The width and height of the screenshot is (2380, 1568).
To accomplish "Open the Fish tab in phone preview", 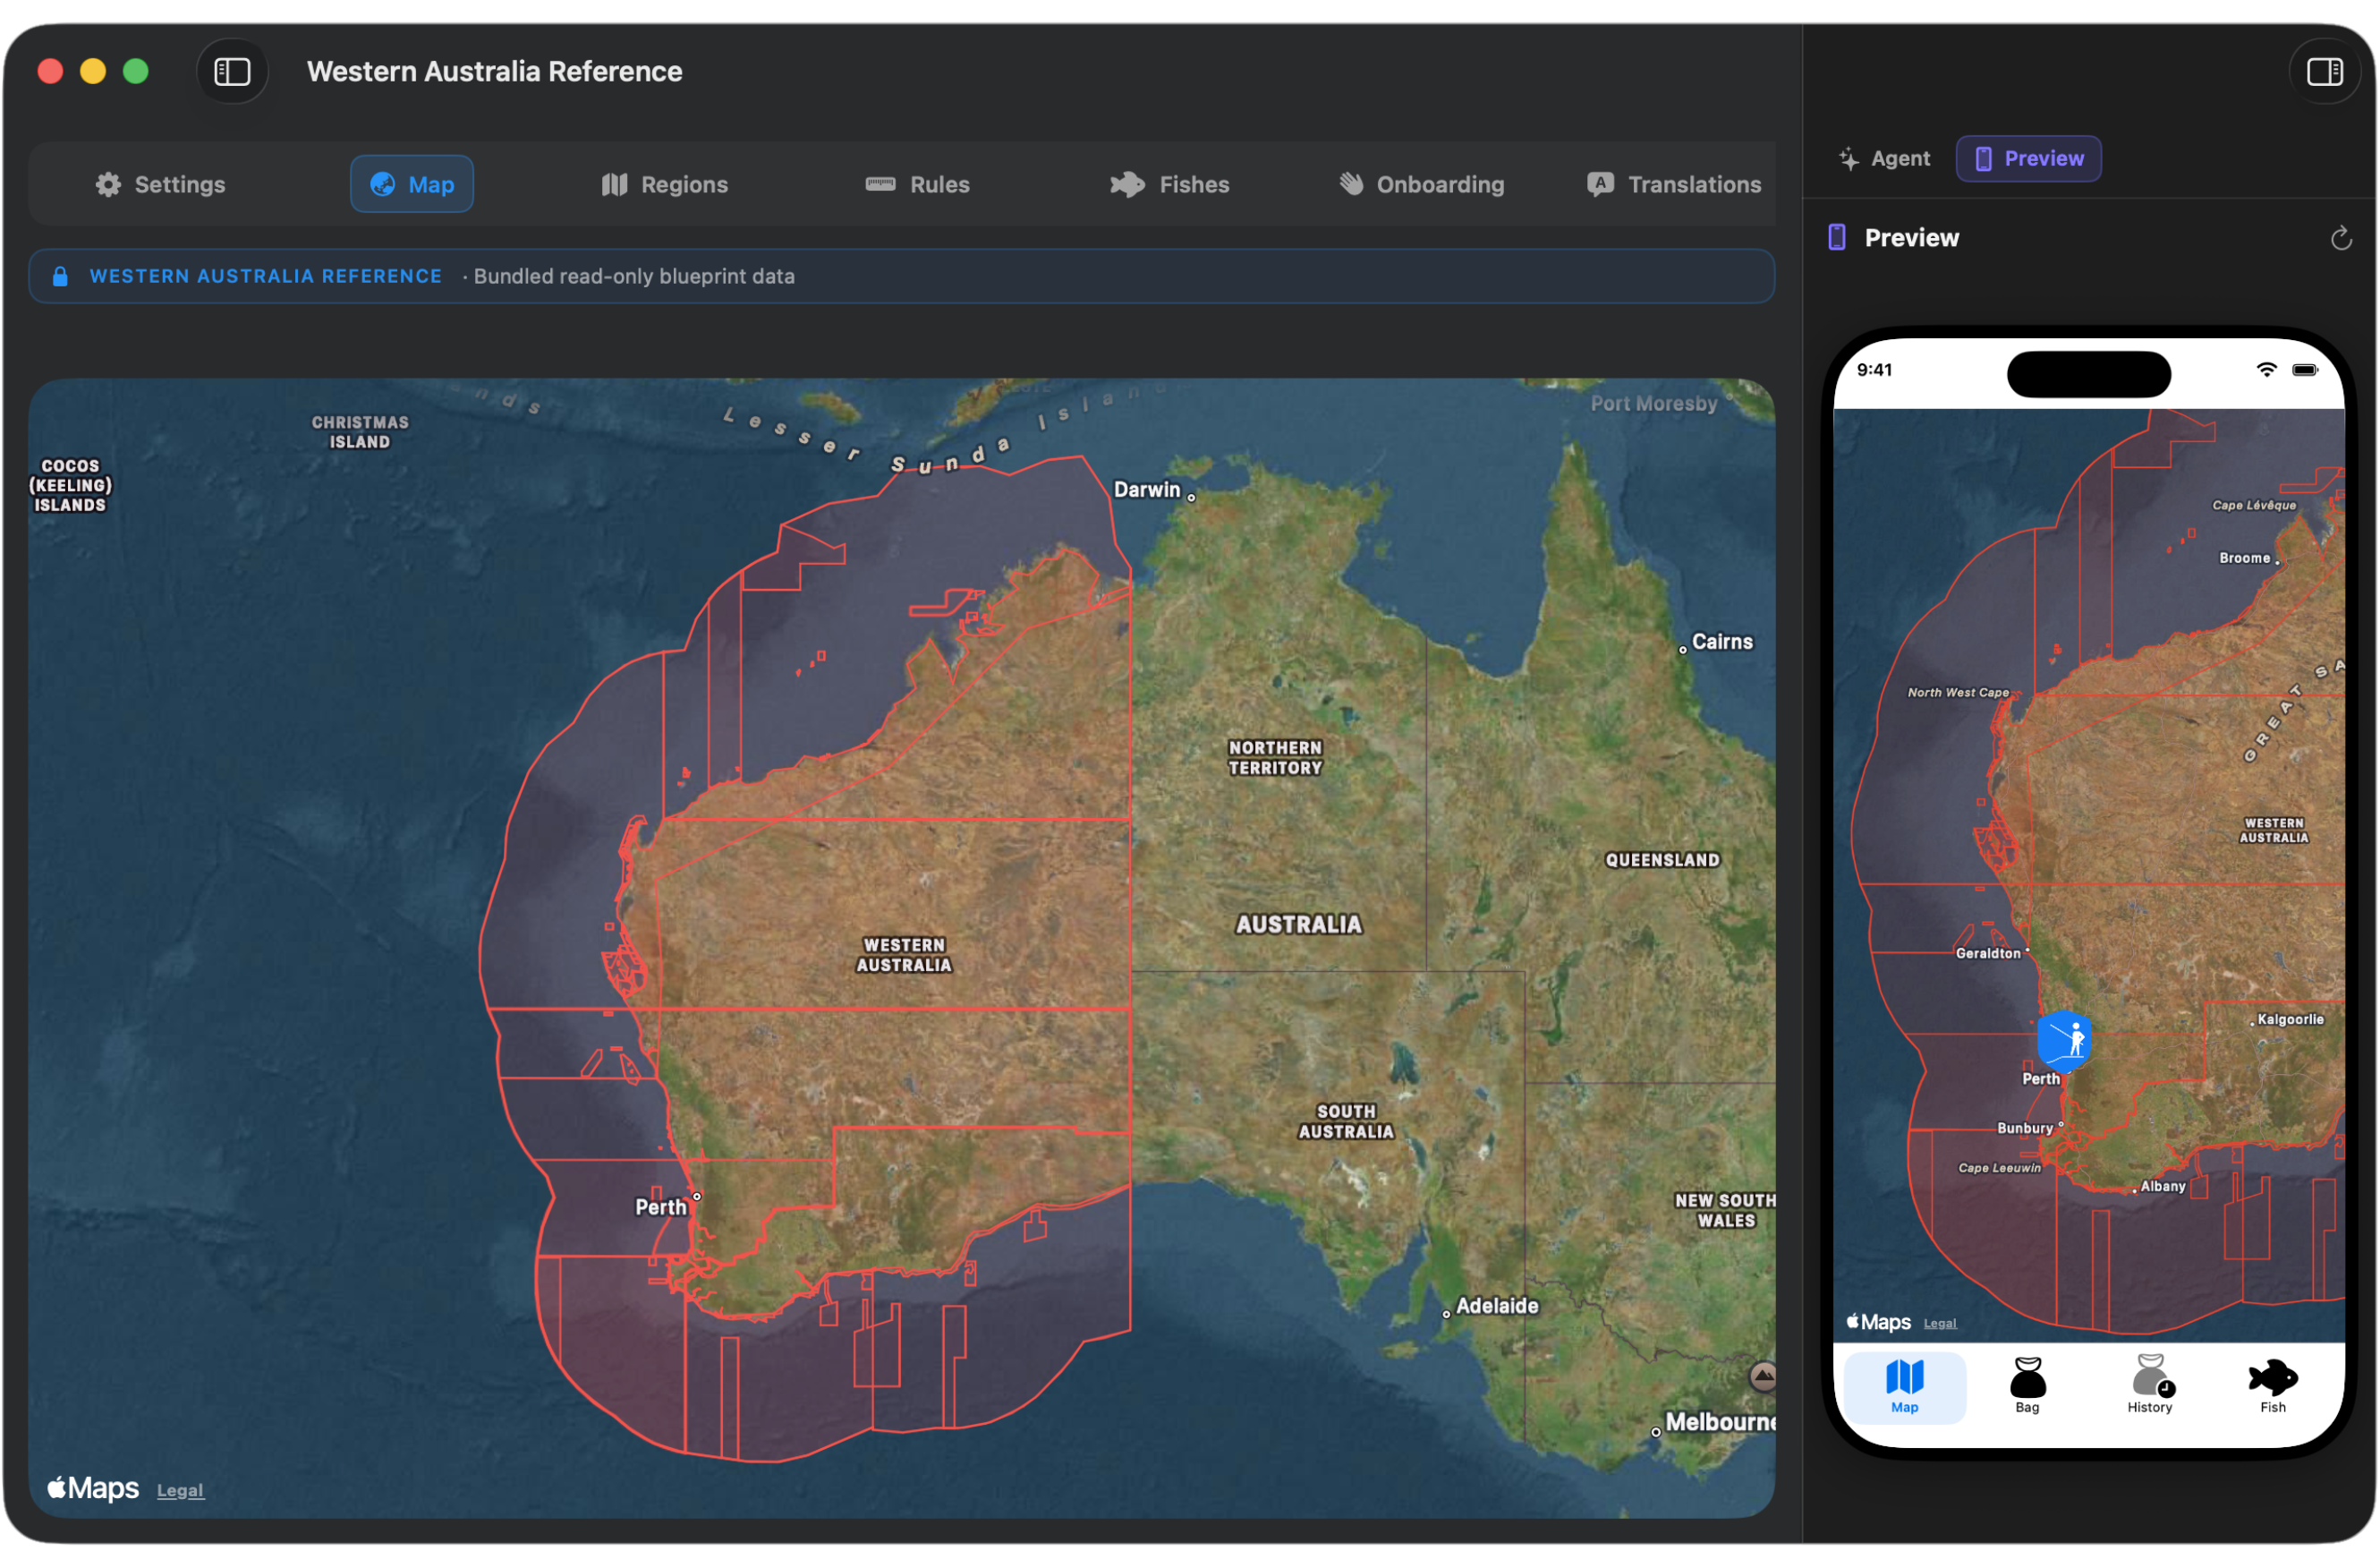I will coord(2273,1387).
